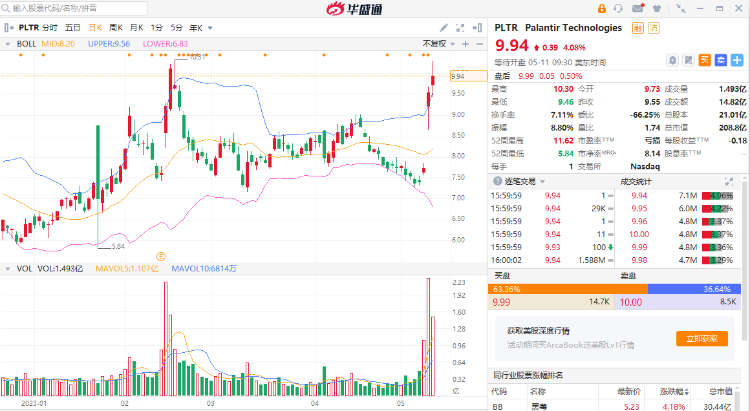Select the pencil drawing tool icon
This screenshot has height=411, width=750.
pos(444,28)
